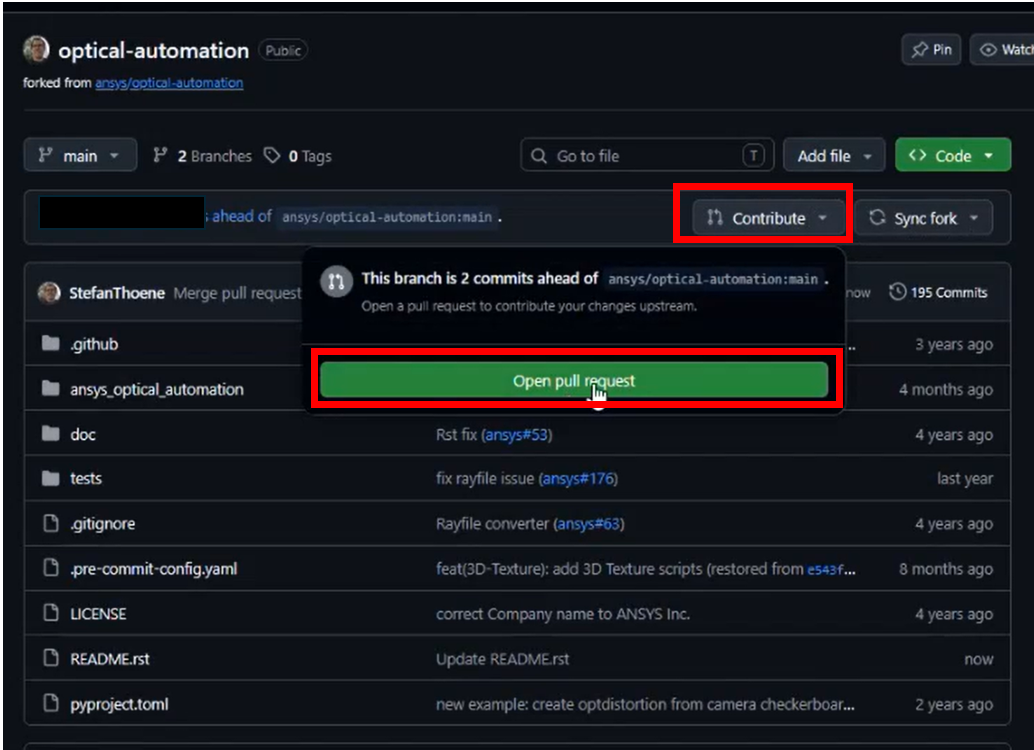The width and height of the screenshot is (1034, 750).
Task: Click the file icon beside LICENSE
Action: (51, 613)
